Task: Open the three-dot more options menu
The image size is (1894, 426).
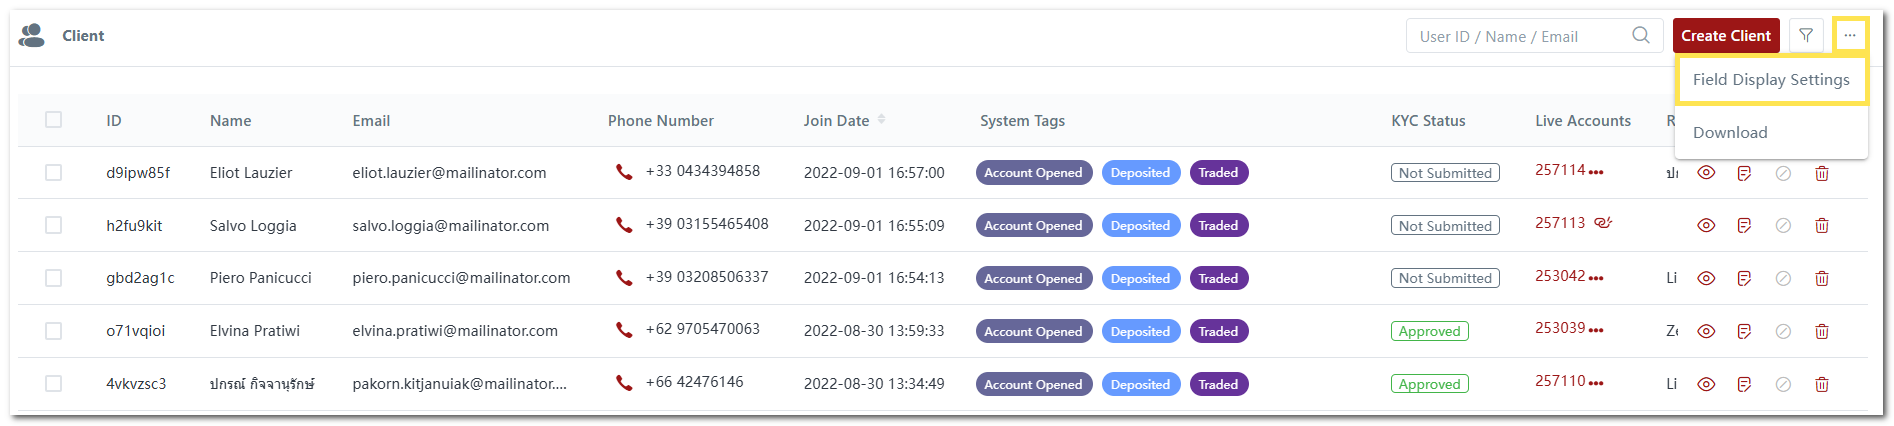Action: [x=1850, y=36]
